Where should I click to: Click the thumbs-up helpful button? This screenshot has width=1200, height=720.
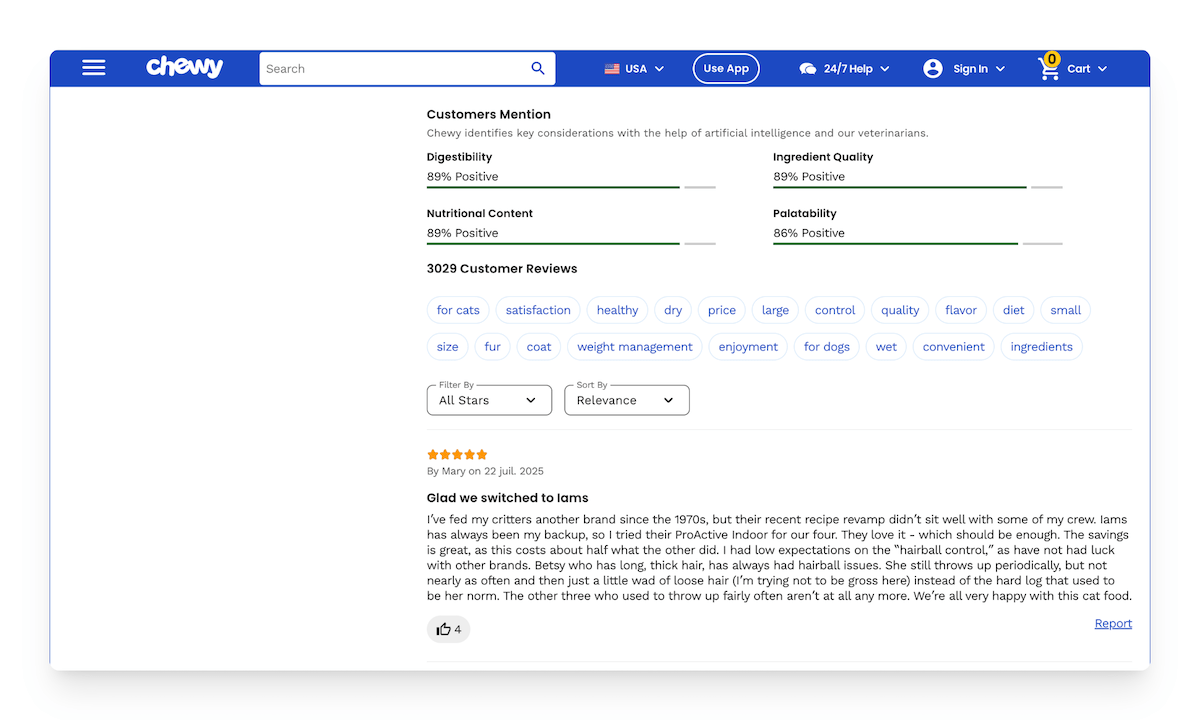pyautogui.click(x=448, y=629)
